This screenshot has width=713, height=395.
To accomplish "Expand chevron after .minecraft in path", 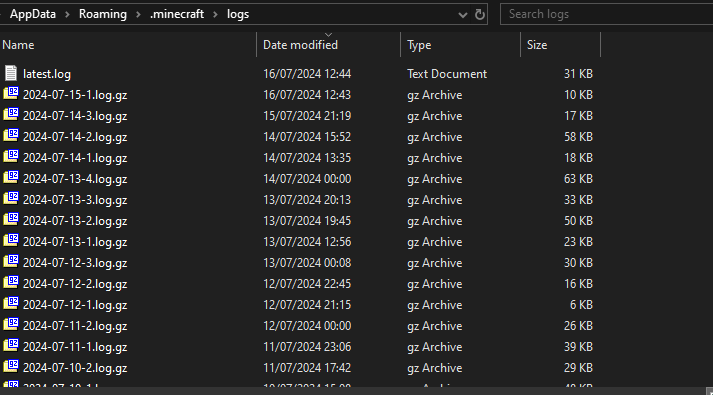I will coord(216,15).
